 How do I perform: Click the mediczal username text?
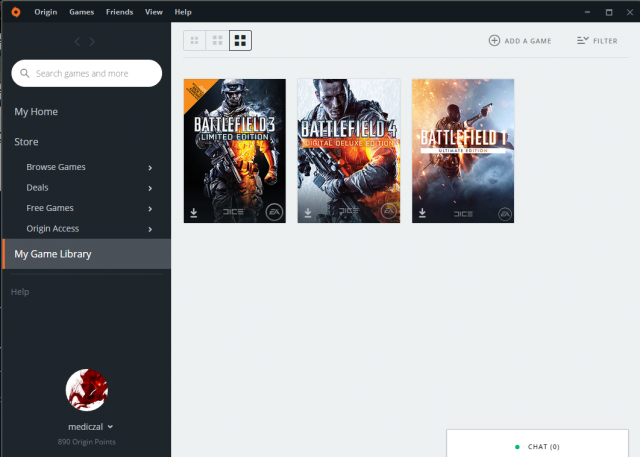(x=85, y=427)
